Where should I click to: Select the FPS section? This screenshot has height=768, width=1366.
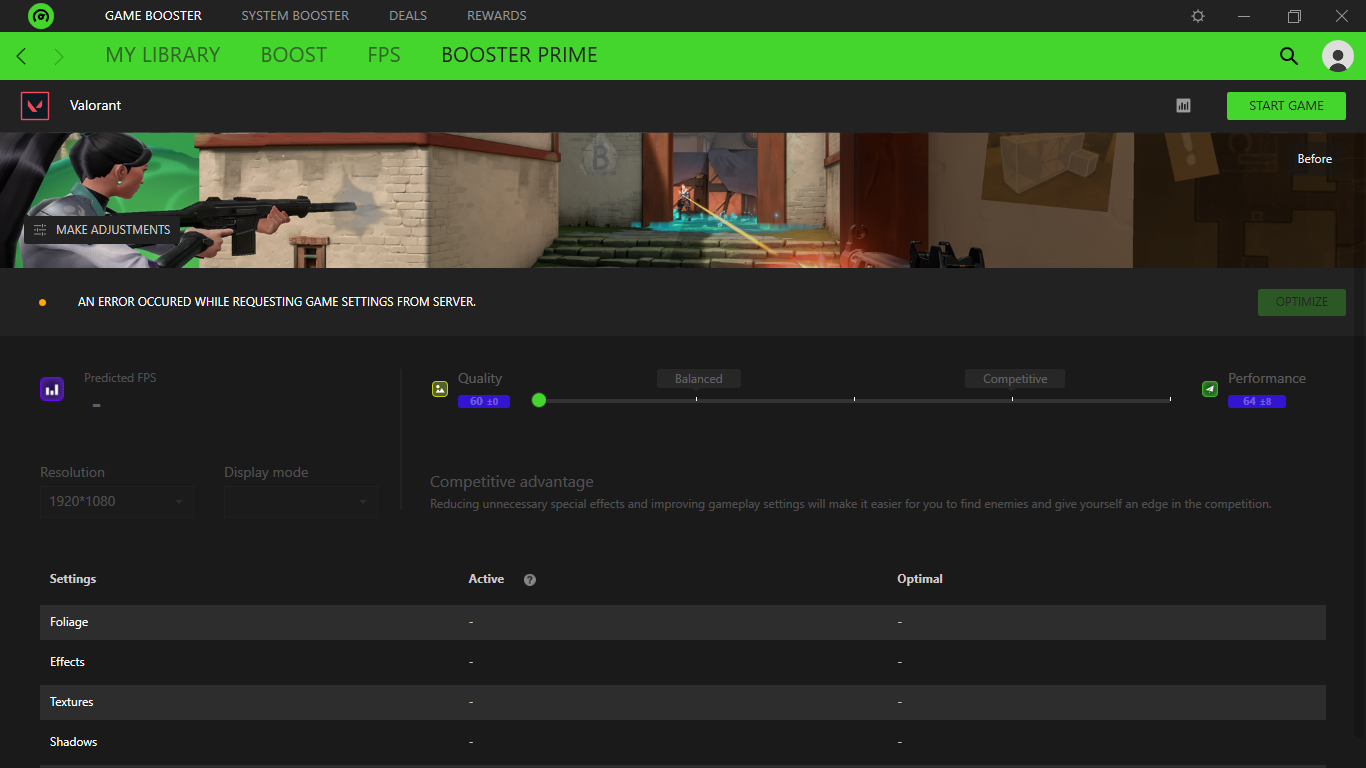[384, 55]
